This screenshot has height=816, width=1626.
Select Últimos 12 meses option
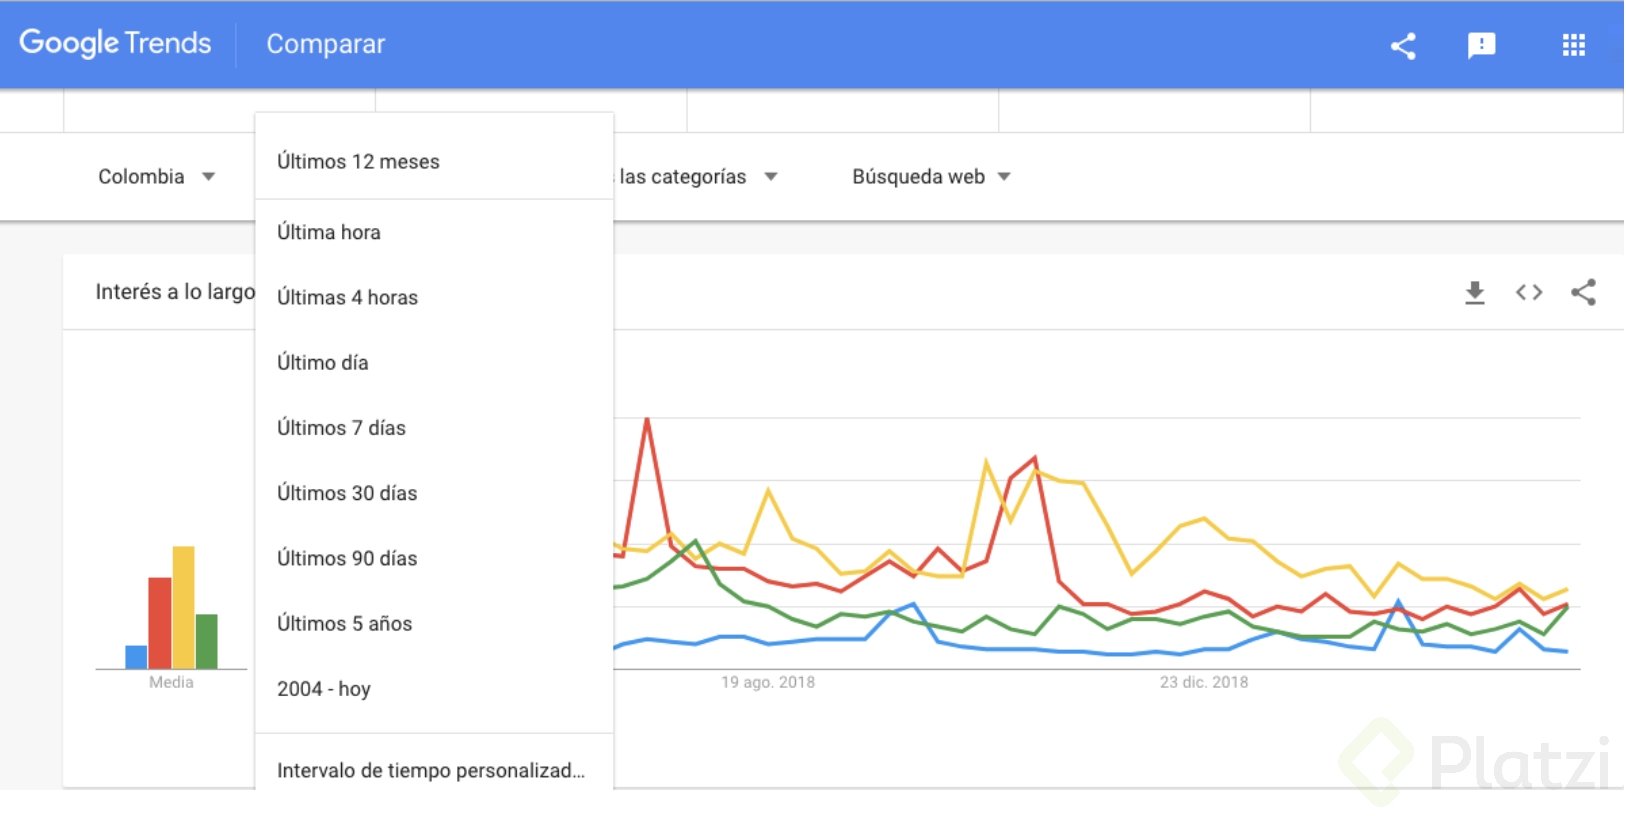358,161
